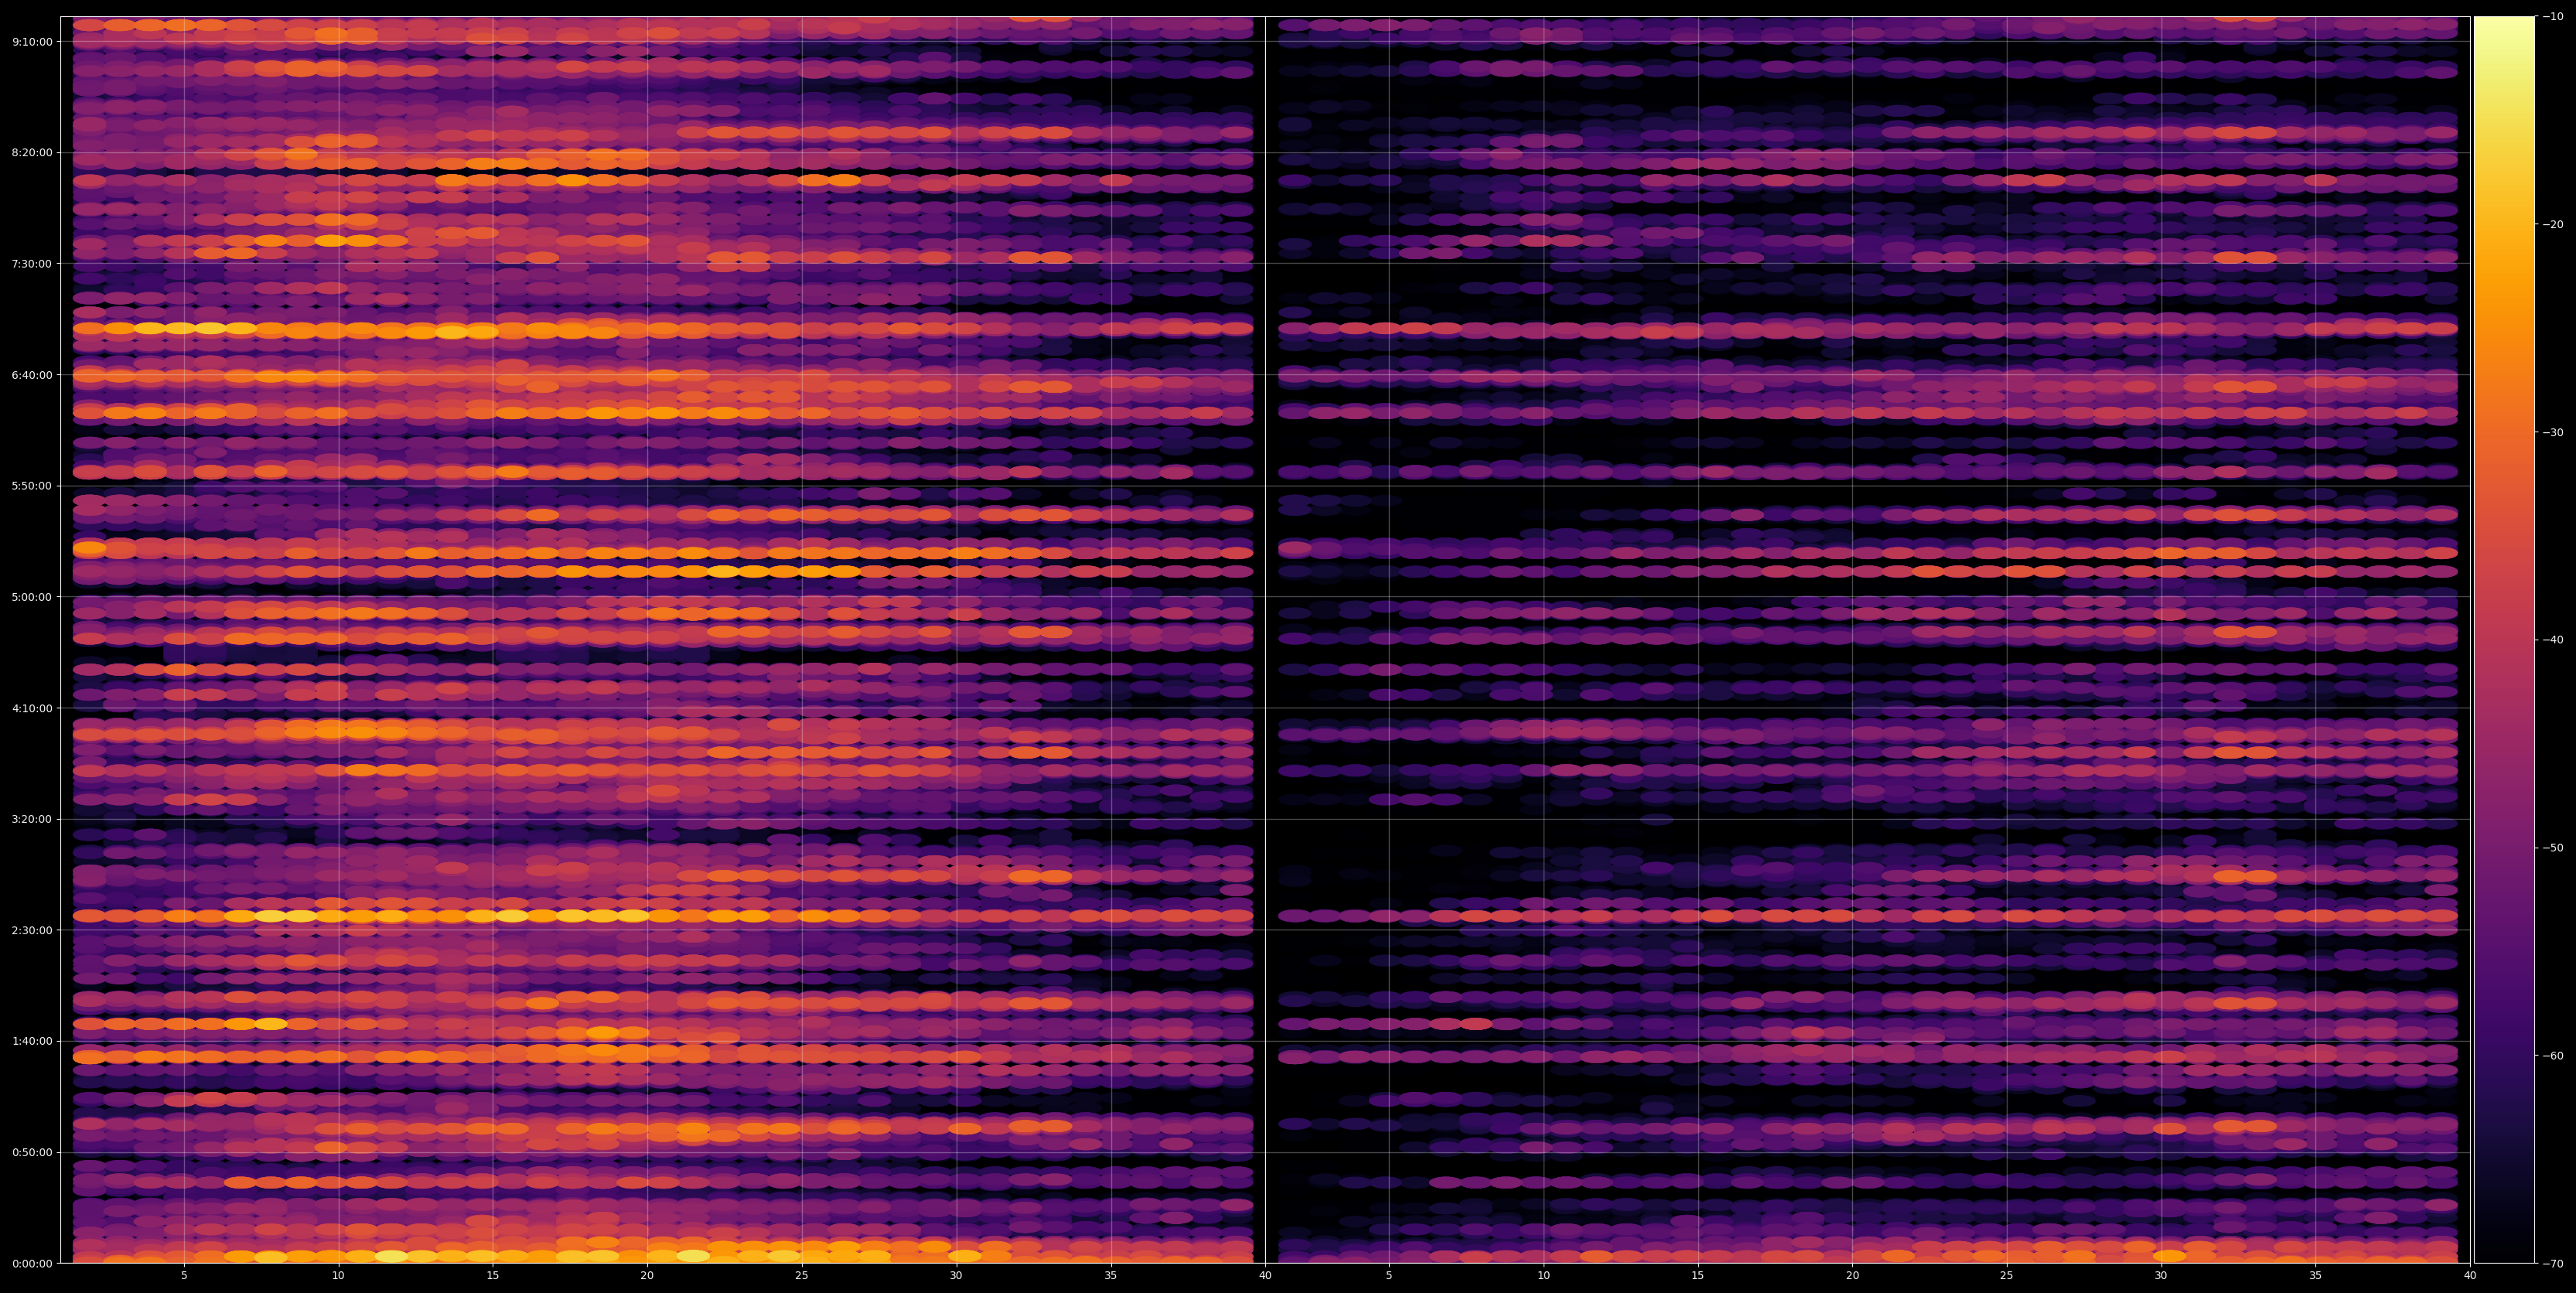Select the 3:20:00 y-axis tick label
Viewport: 2576px width, 1293px height.
(x=32, y=819)
